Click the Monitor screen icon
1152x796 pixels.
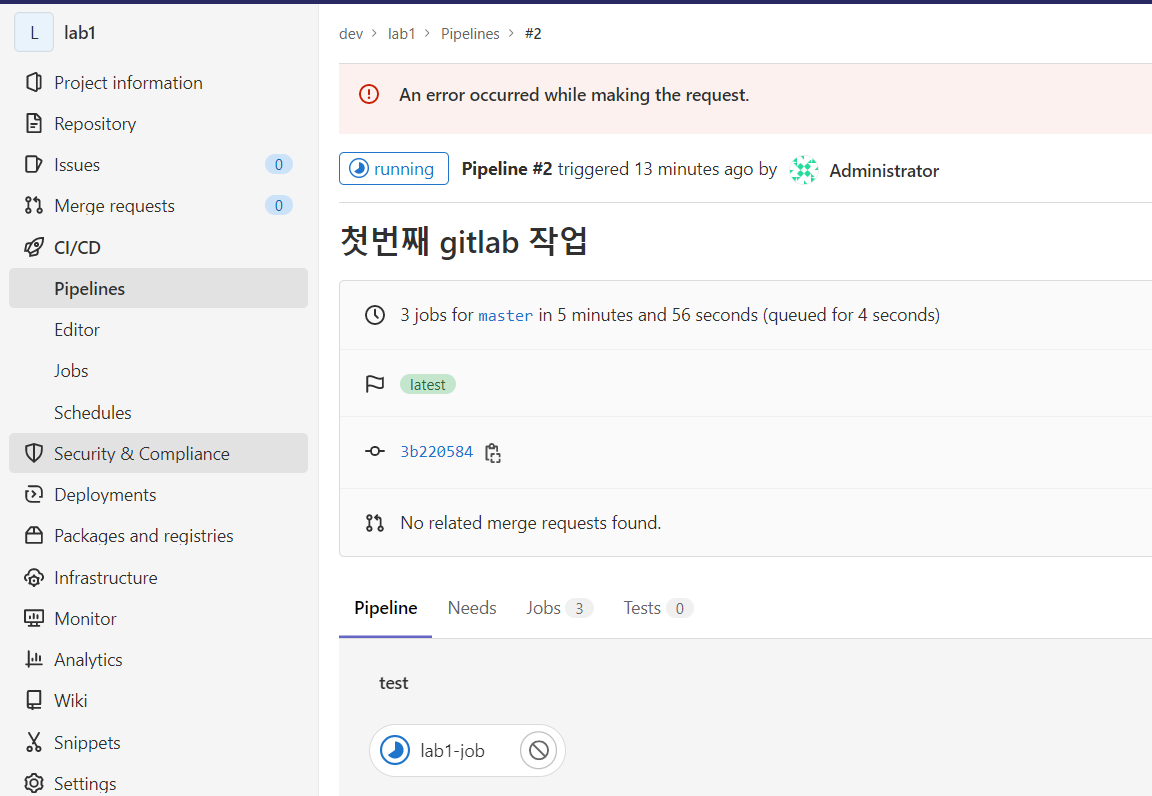[x=34, y=618]
